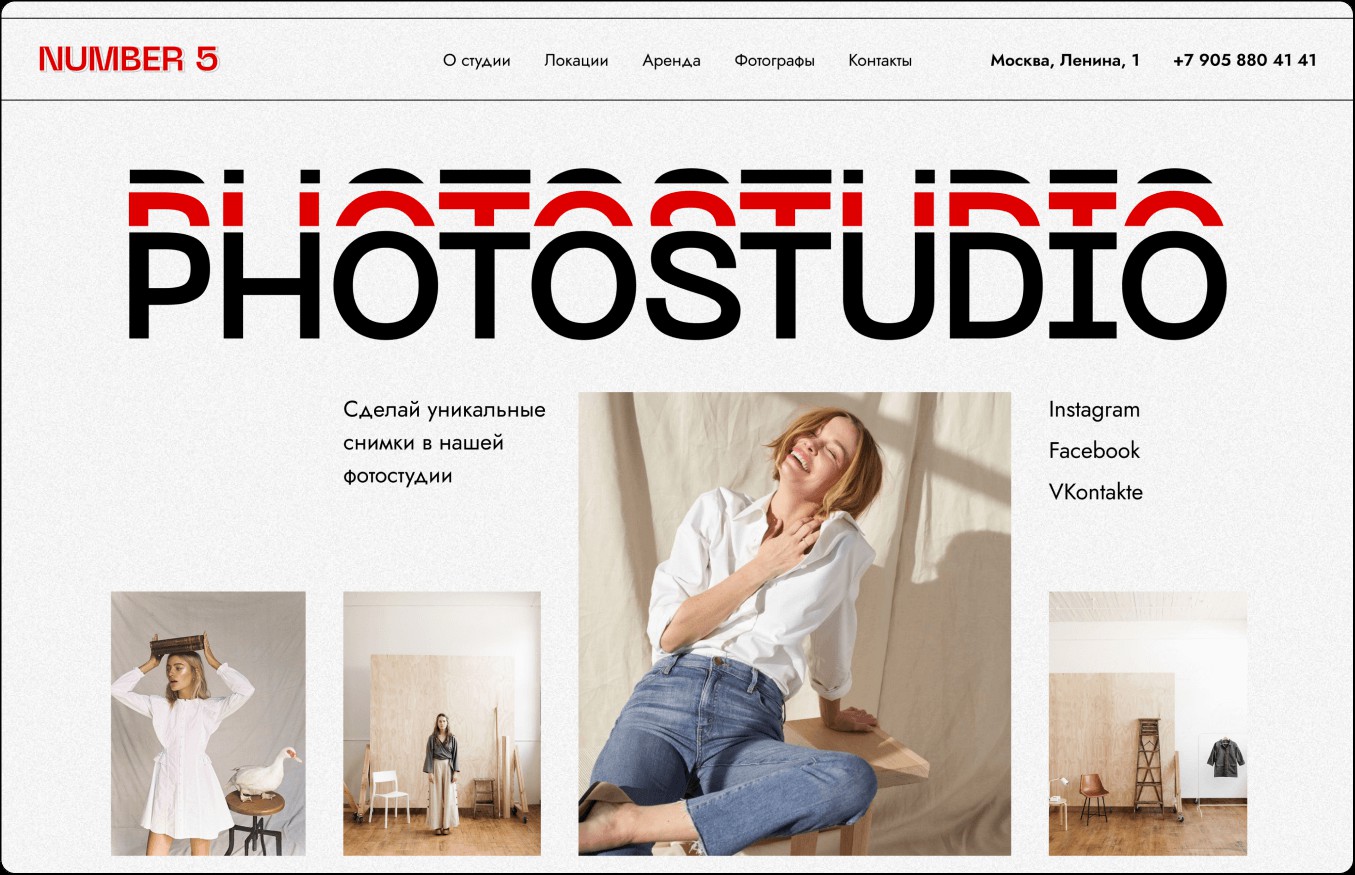Open the VKontakte link
This screenshot has width=1355, height=875.
[x=1095, y=492]
